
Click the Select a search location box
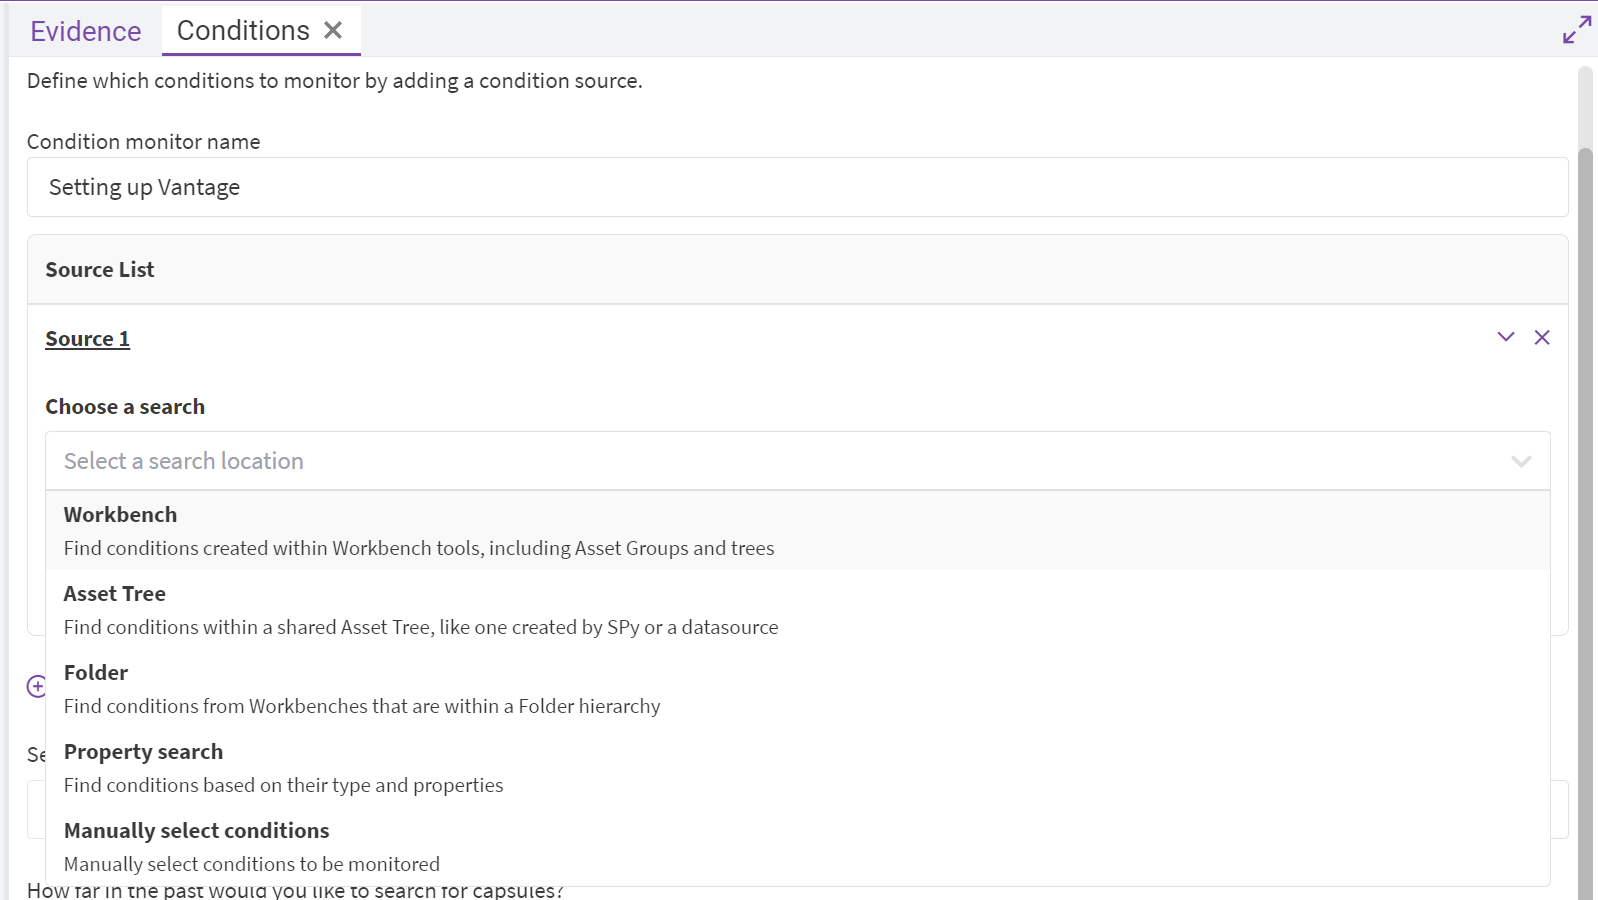[780, 461]
